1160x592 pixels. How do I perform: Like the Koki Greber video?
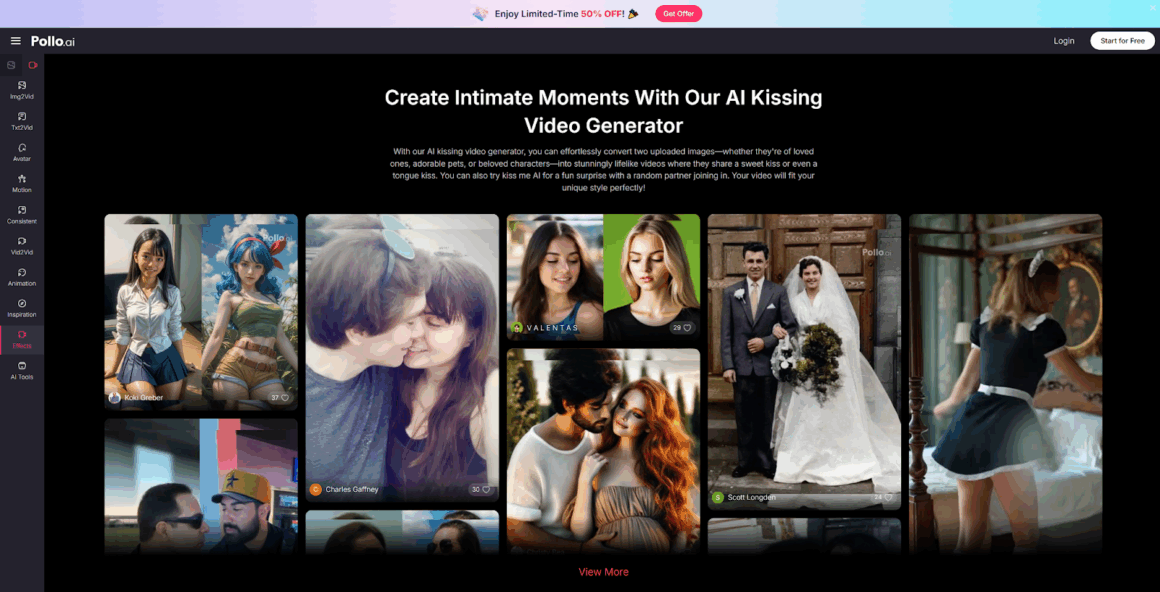click(285, 398)
